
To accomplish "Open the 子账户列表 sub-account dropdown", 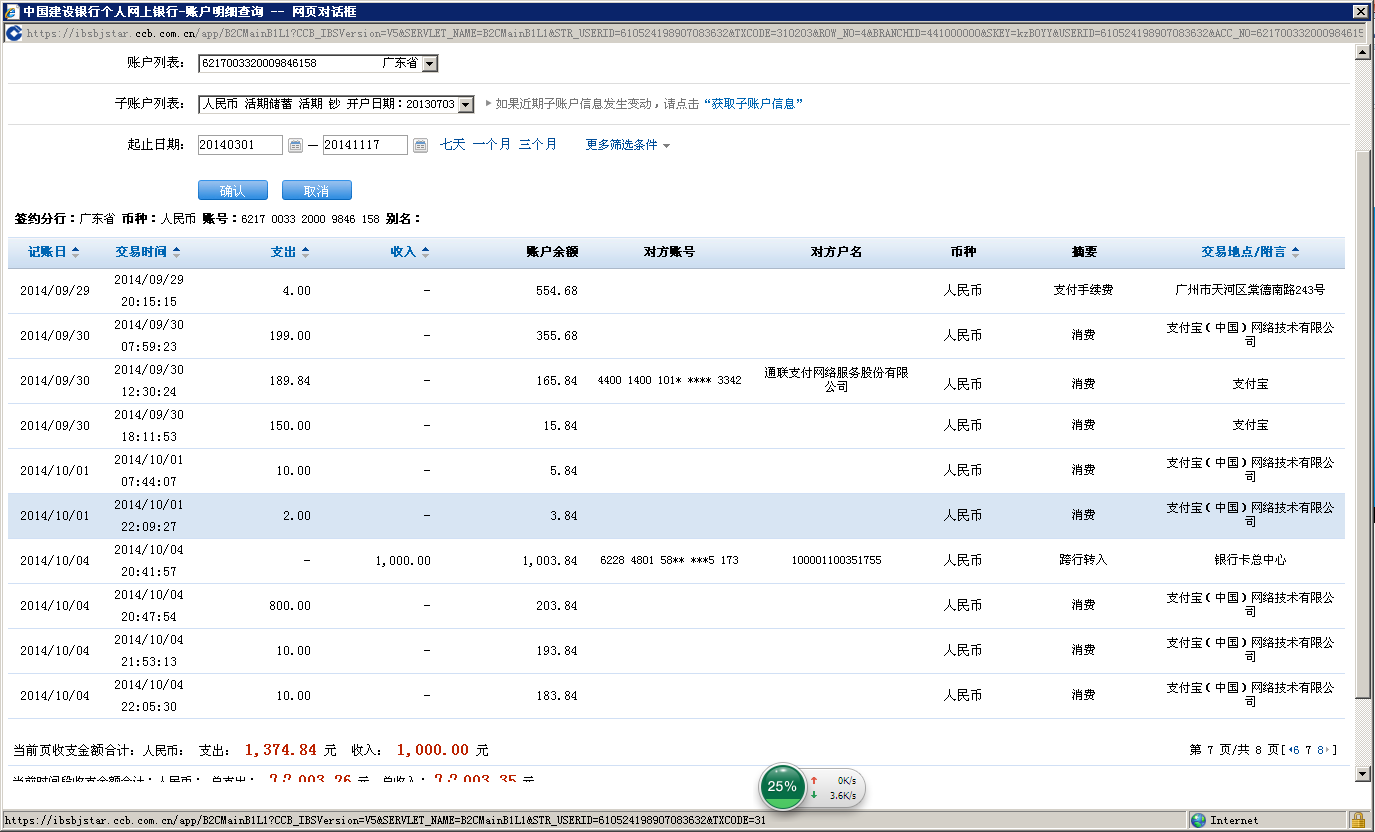I will tap(465, 104).
